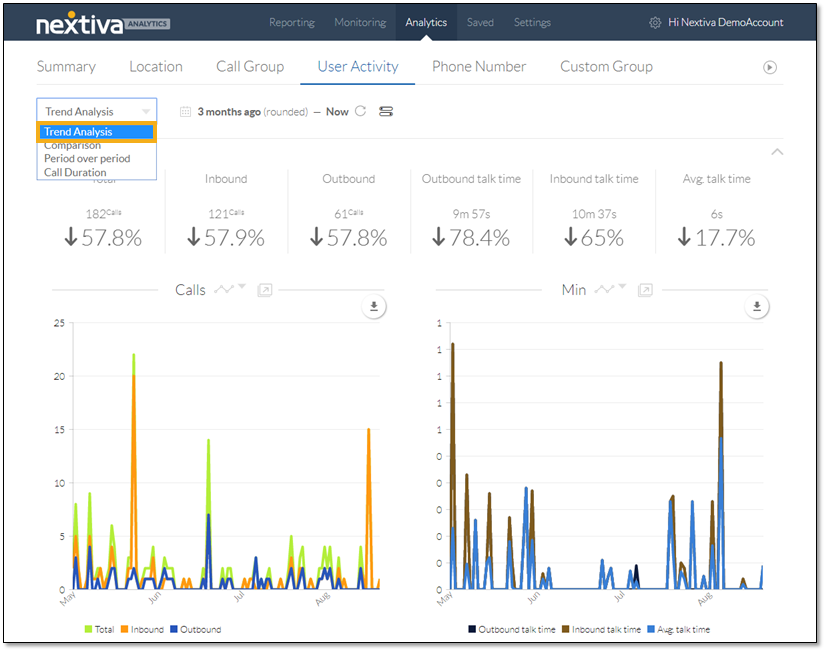Open the Saved section
The height and width of the screenshot is (652, 826).
coord(480,23)
